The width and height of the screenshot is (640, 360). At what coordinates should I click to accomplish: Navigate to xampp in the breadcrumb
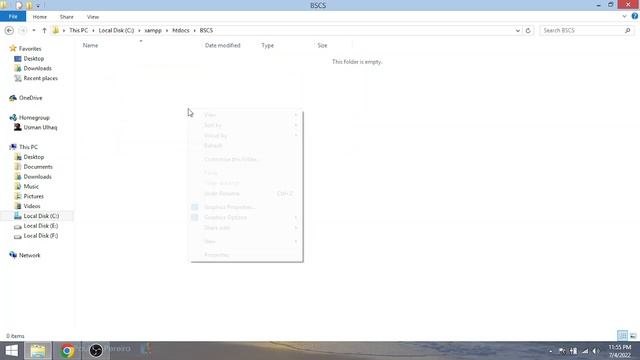[x=153, y=31]
